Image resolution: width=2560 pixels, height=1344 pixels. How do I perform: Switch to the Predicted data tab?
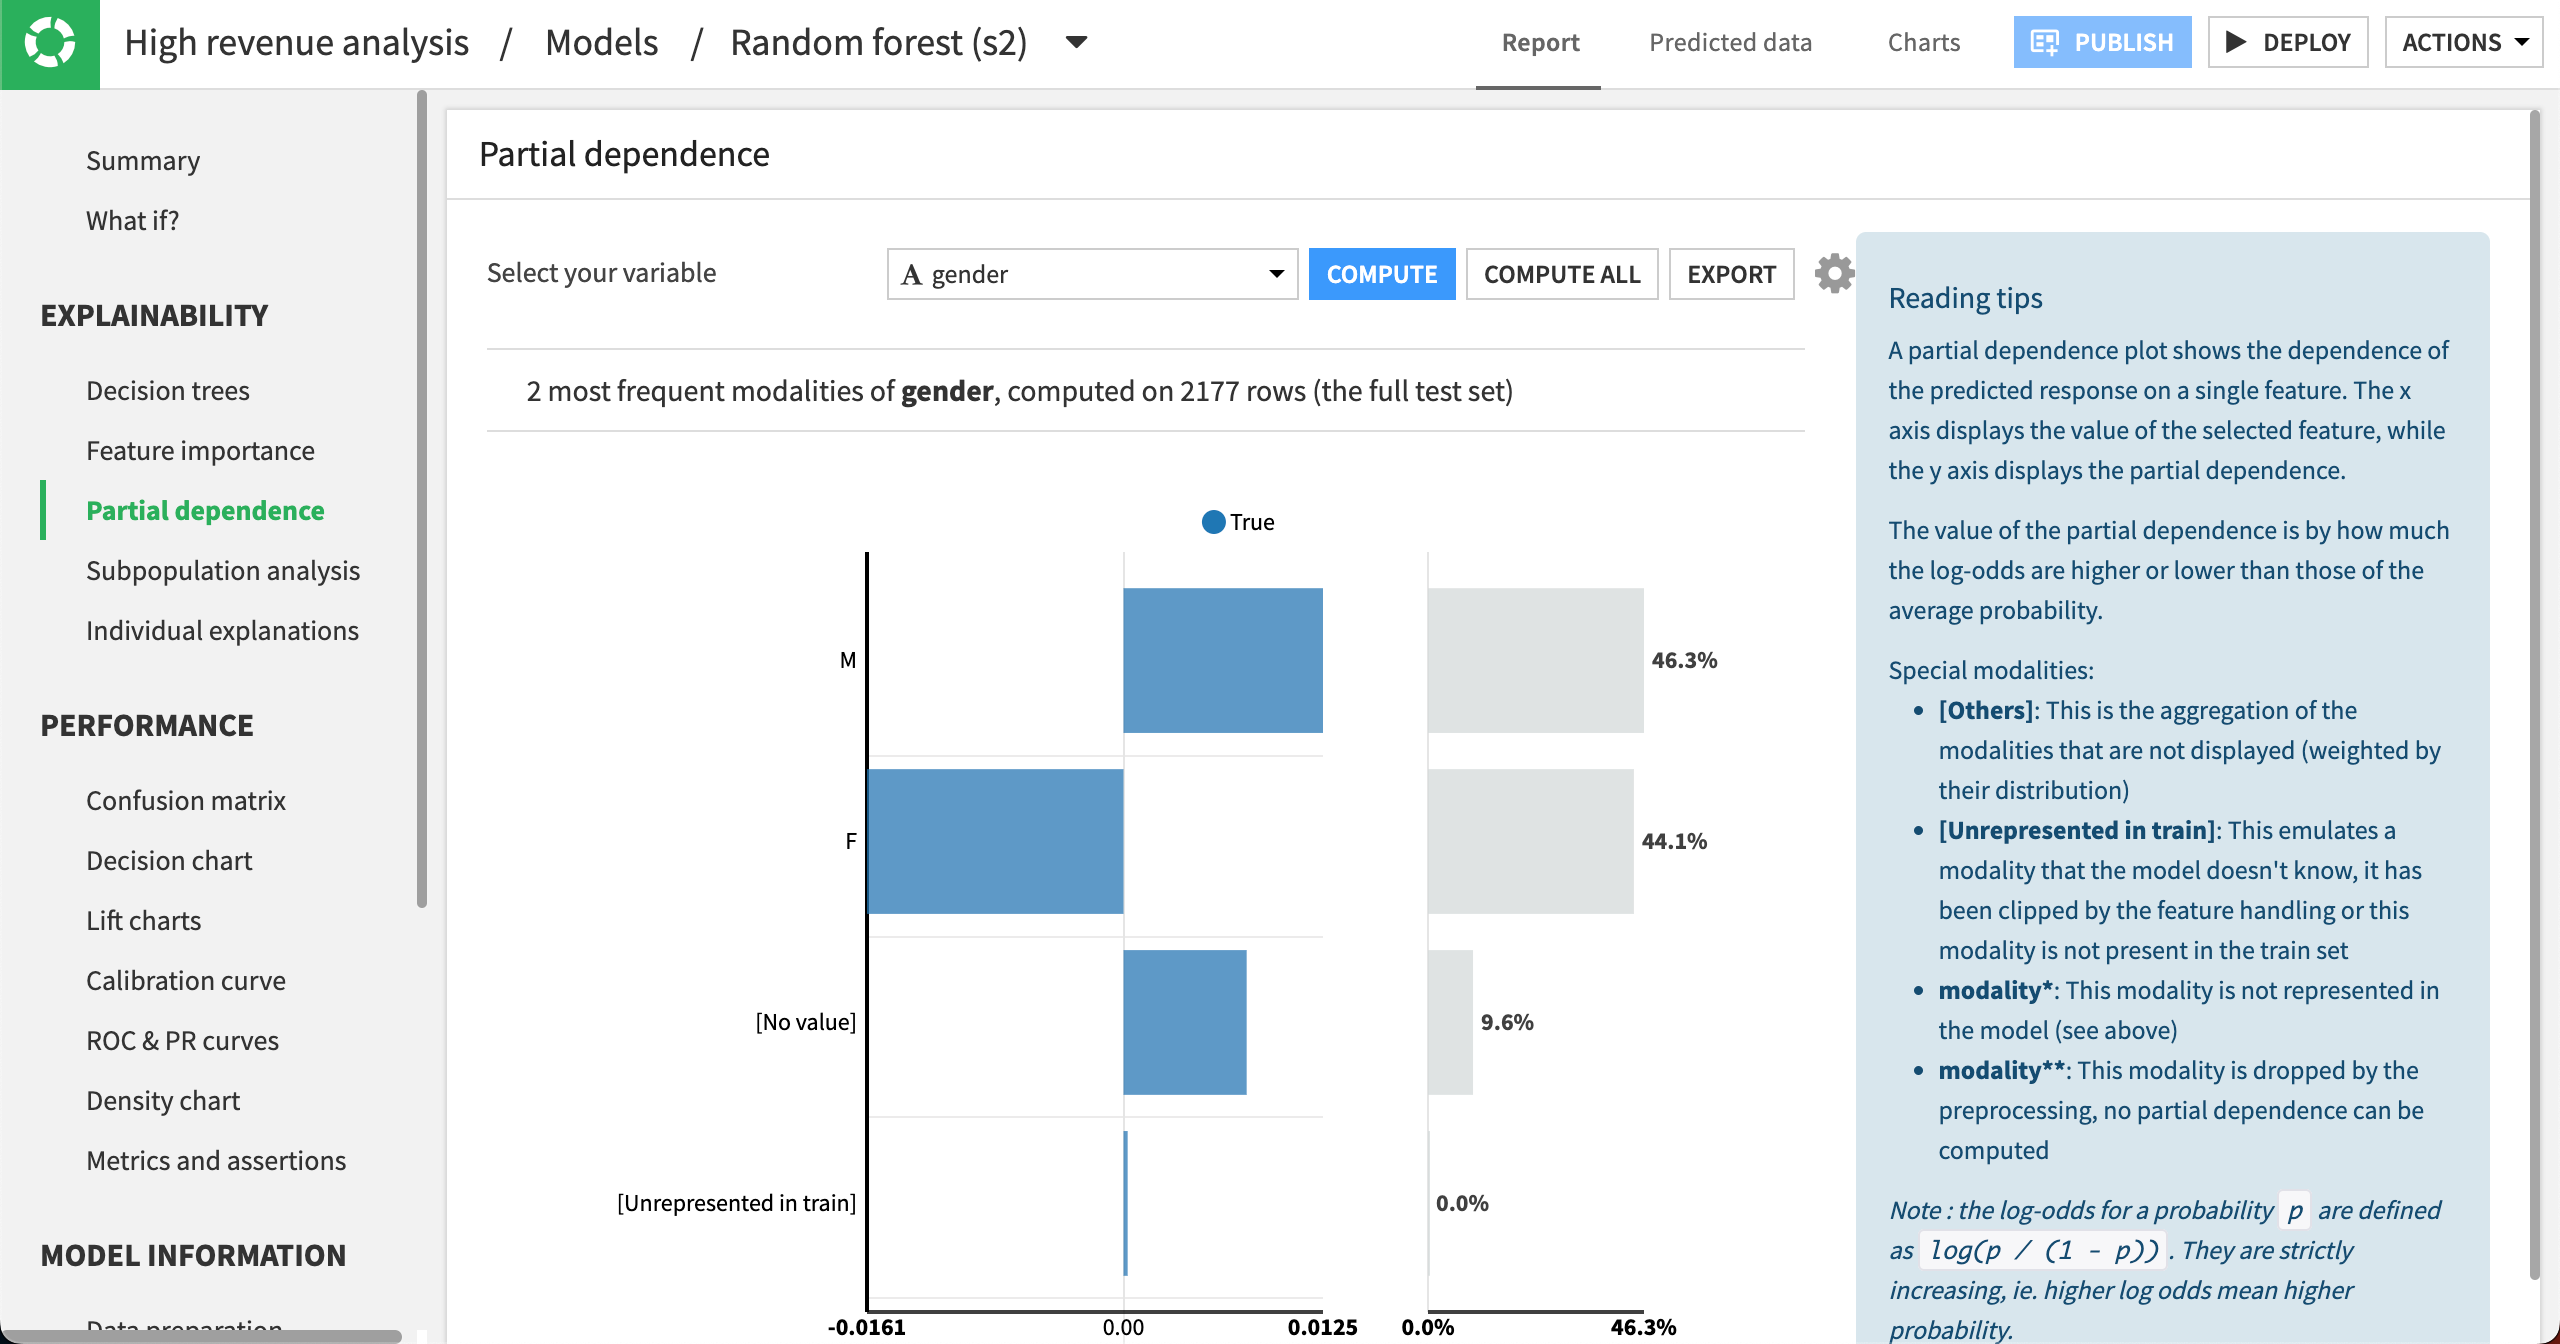(x=1730, y=42)
